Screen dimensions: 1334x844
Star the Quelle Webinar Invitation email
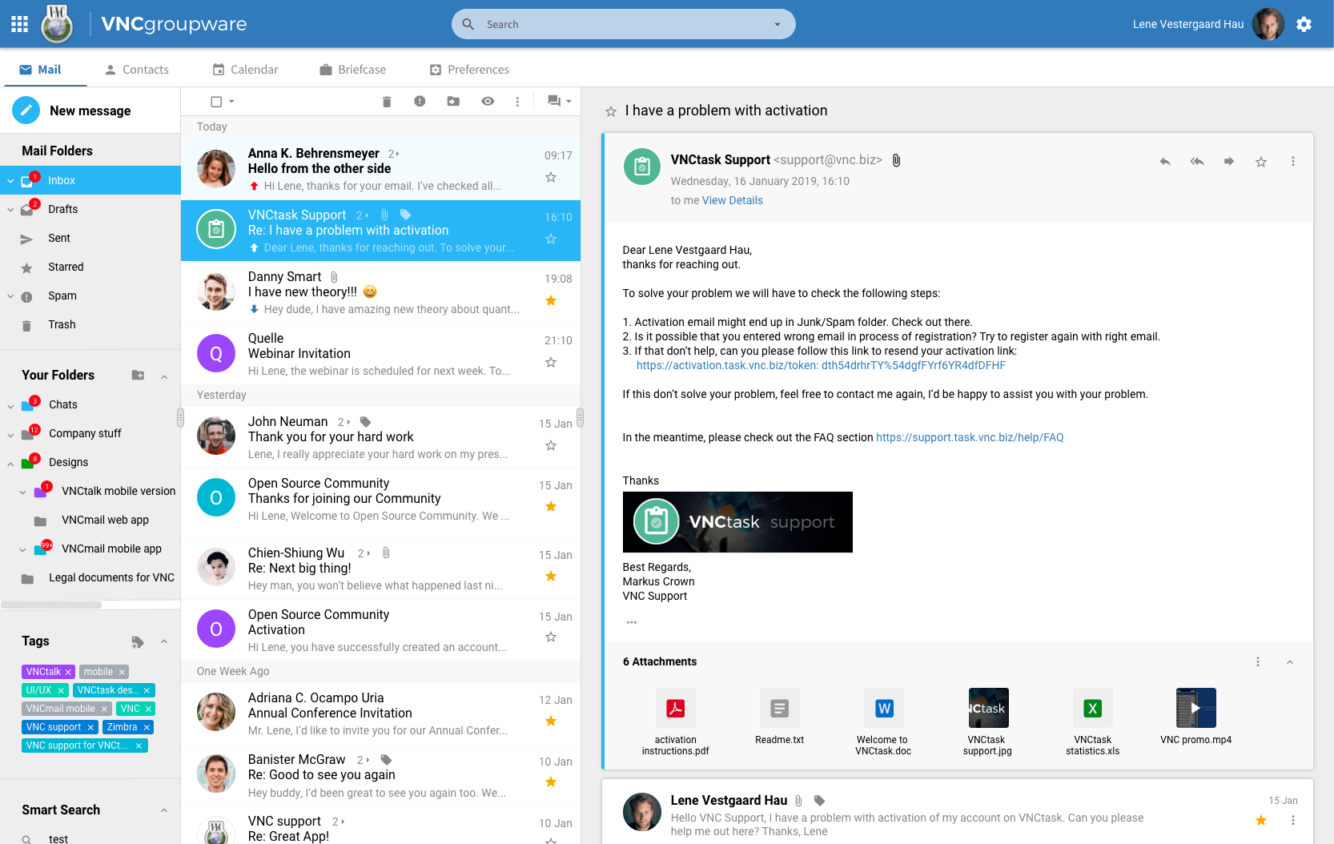pos(551,362)
